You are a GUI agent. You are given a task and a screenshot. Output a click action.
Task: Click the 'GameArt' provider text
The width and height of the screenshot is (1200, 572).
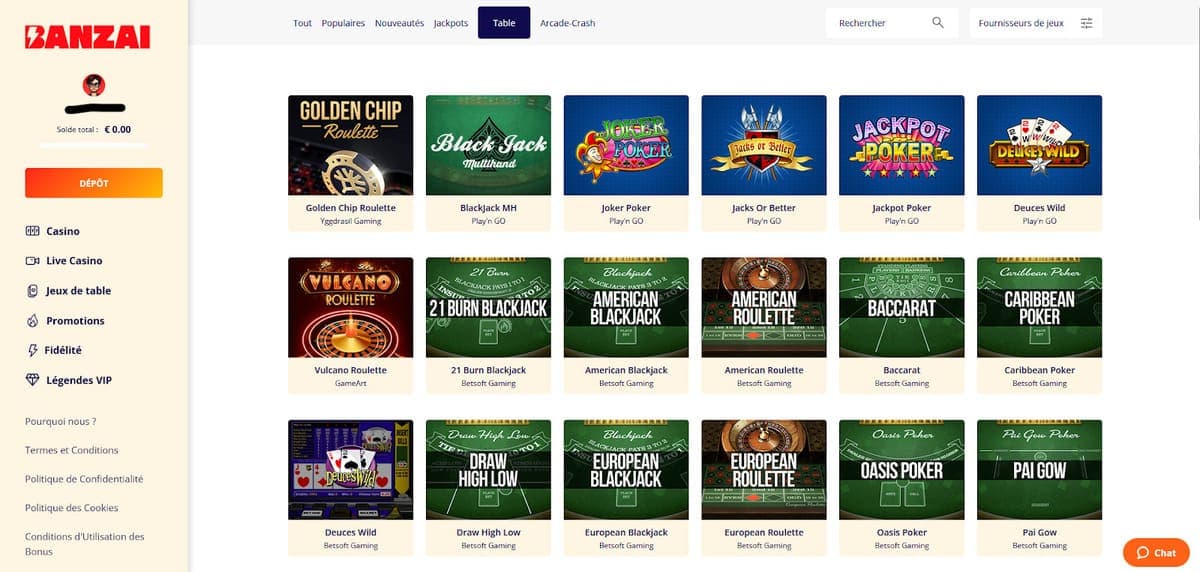click(350, 383)
